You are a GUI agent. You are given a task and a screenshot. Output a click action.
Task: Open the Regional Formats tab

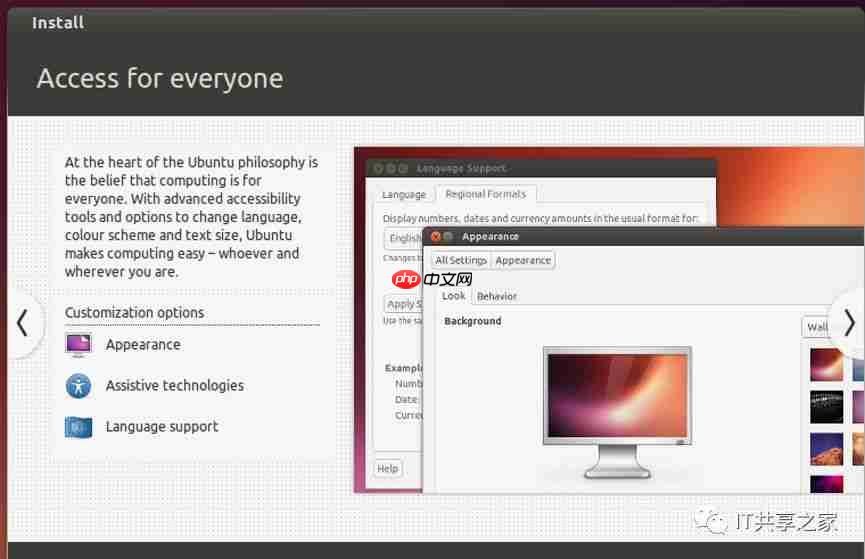click(x=485, y=194)
